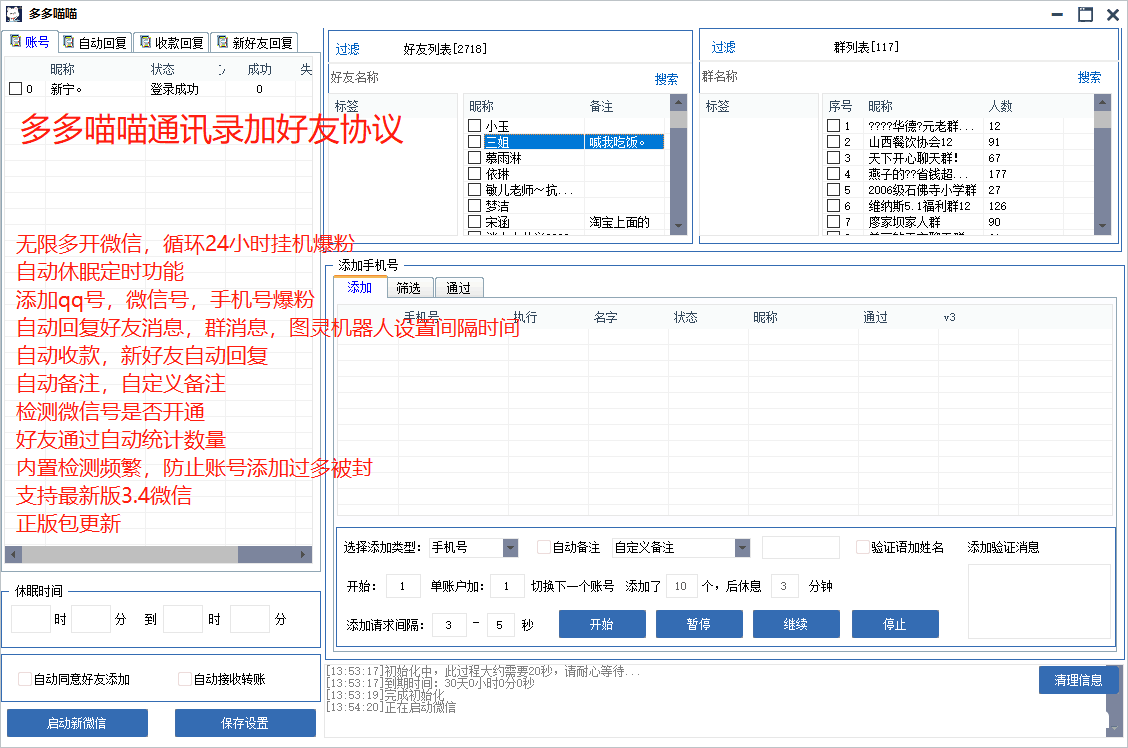Select the 筛选 tab in 添加手机号
This screenshot has width=1128, height=748.
click(409, 288)
